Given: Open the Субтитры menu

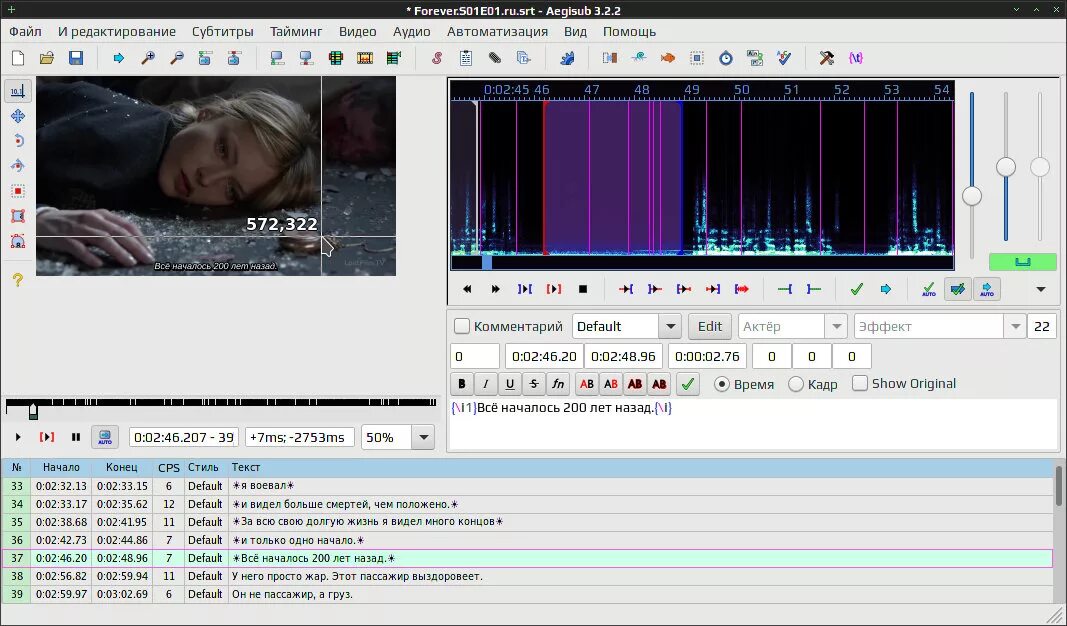Looking at the screenshot, I should [x=222, y=31].
